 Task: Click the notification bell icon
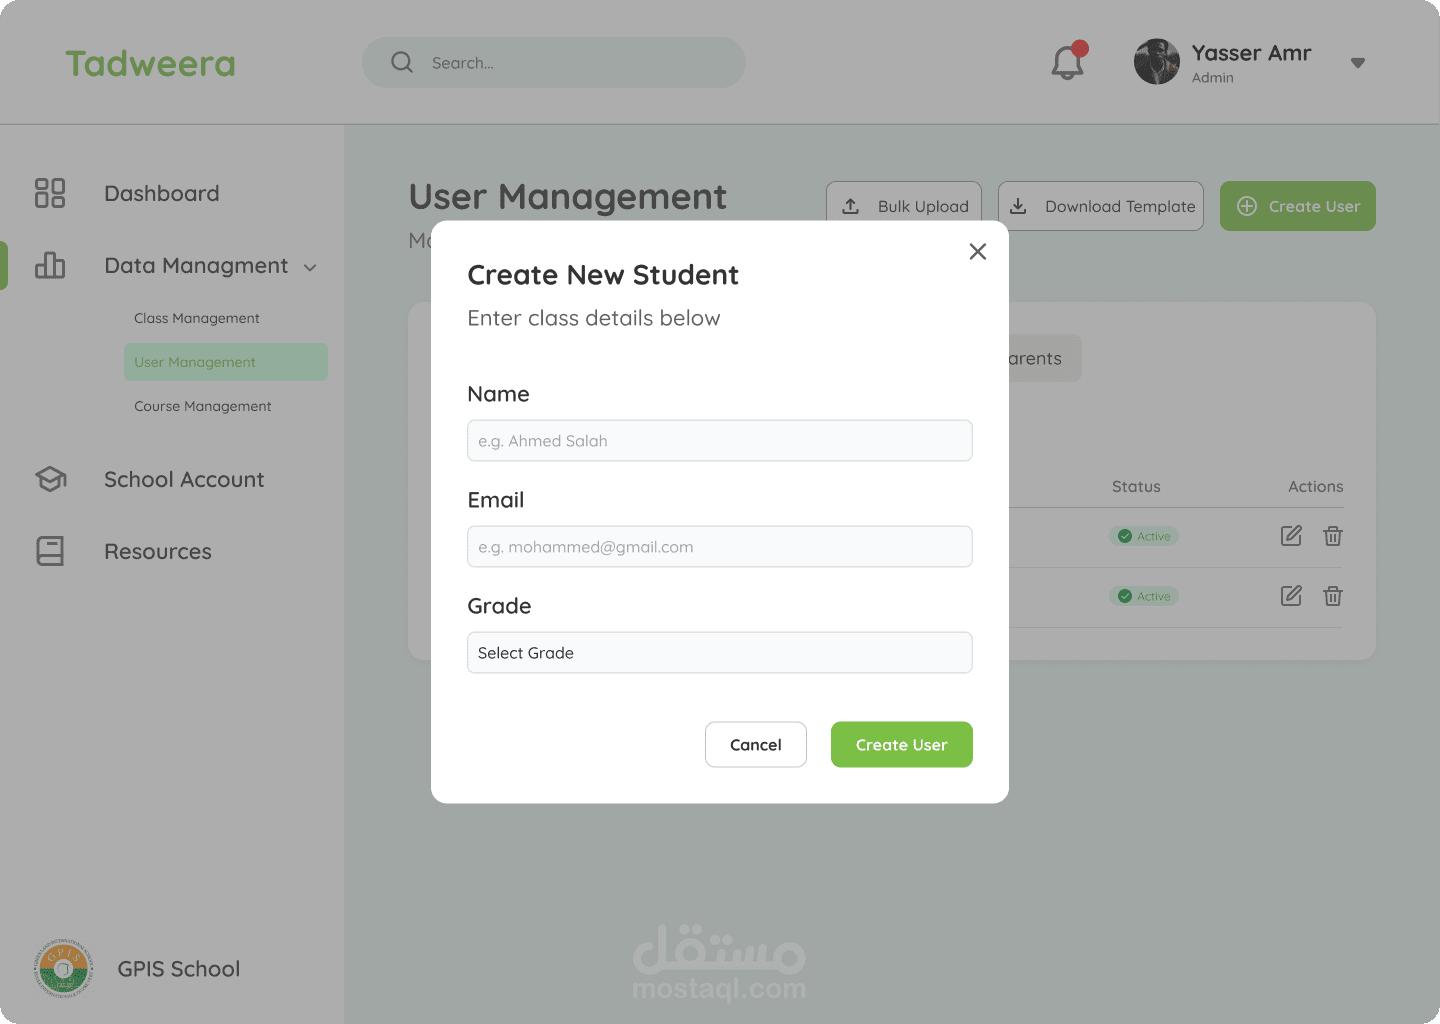point(1067,63)
